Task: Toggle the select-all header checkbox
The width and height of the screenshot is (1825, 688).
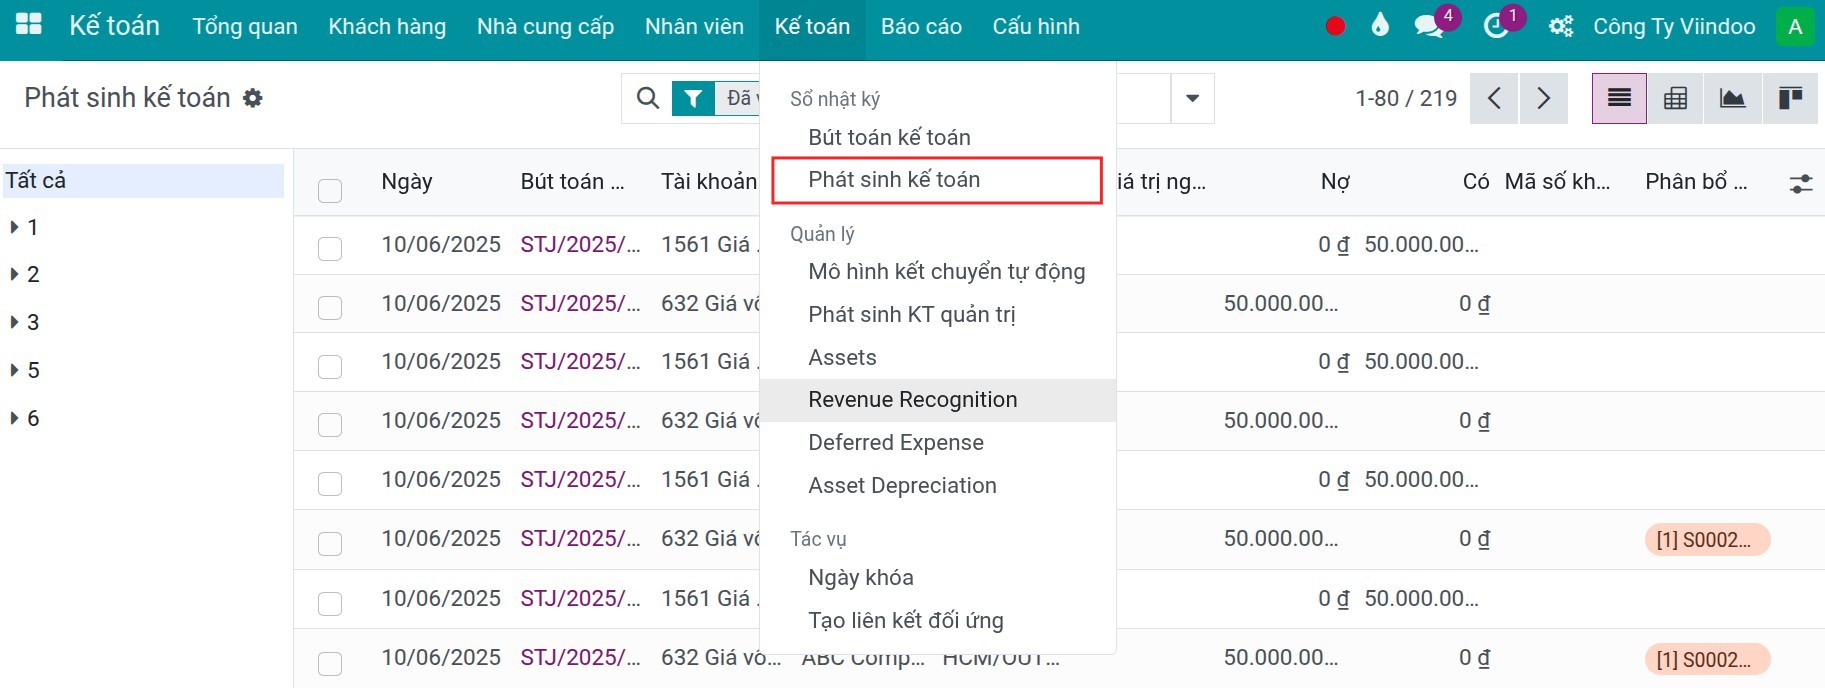Action: 330,190
